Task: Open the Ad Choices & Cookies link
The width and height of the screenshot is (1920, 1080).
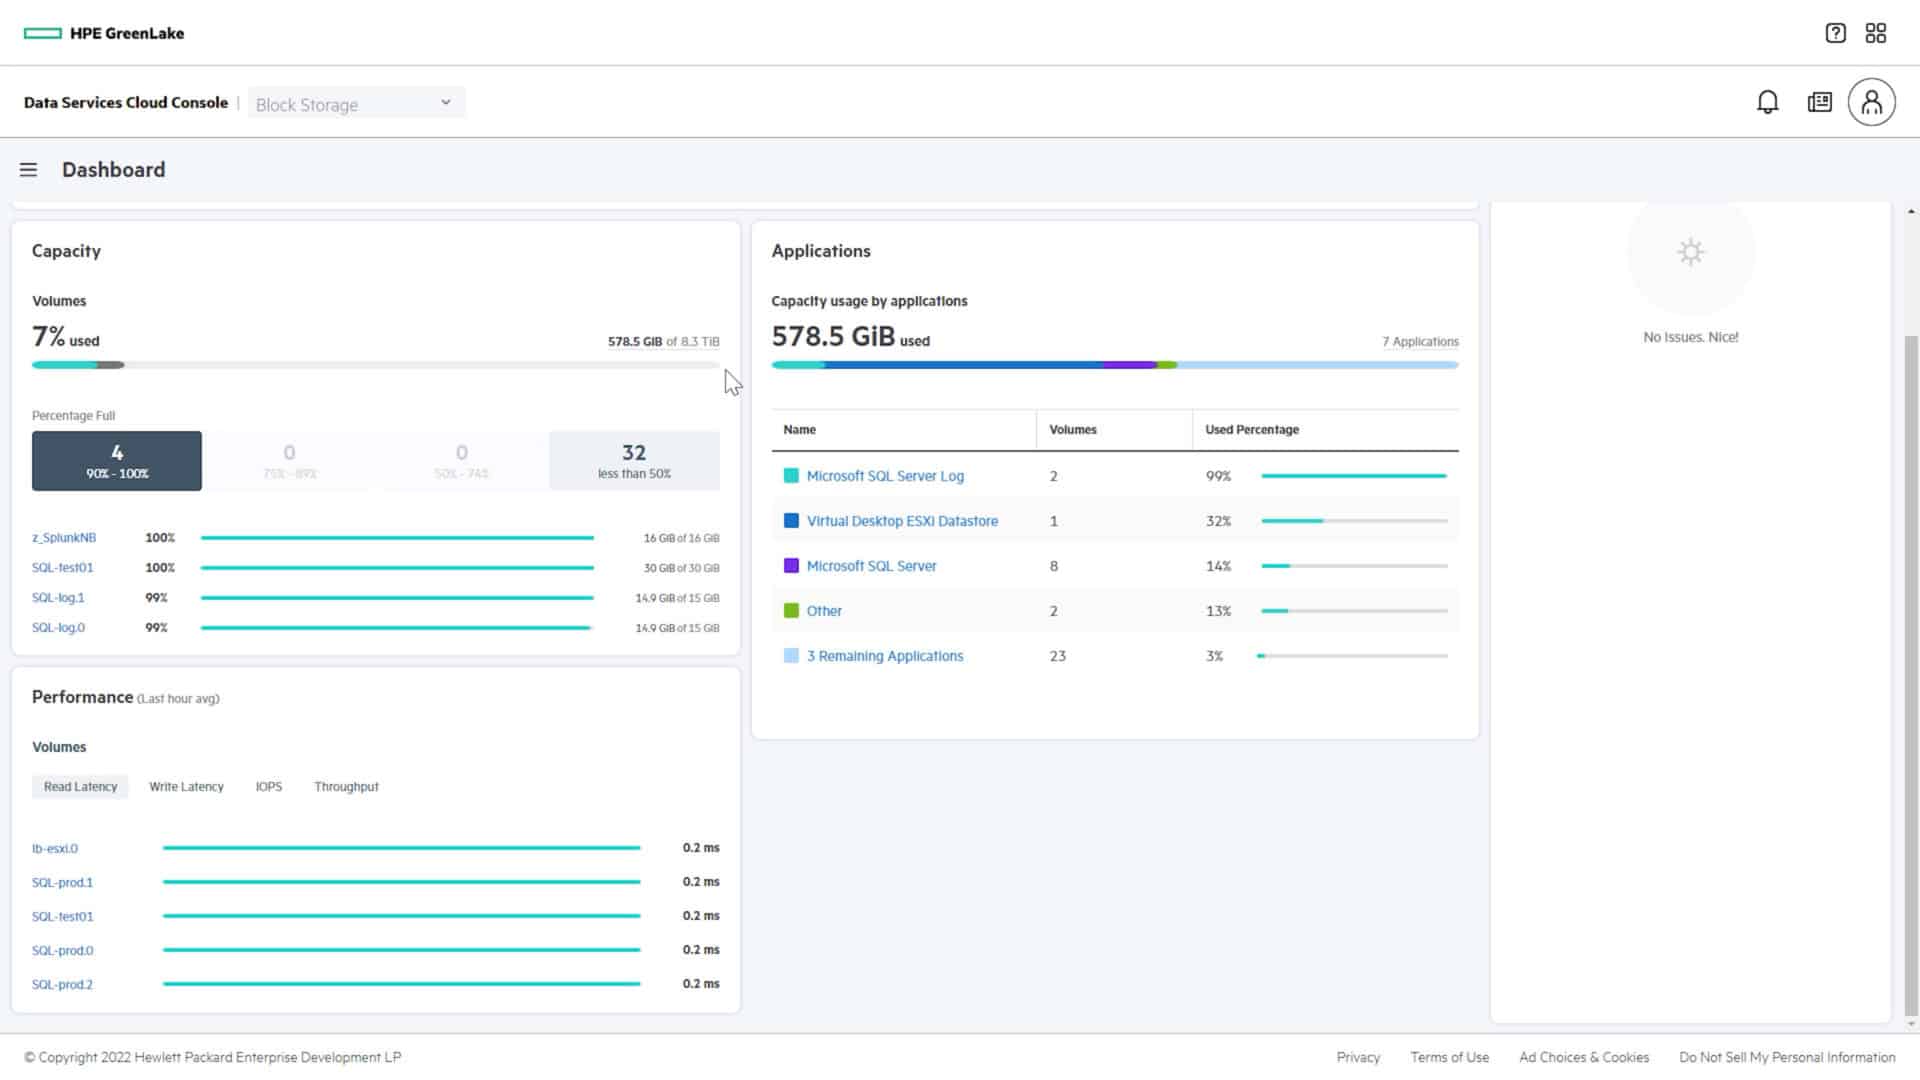Action: [x=1584, y=1057]
